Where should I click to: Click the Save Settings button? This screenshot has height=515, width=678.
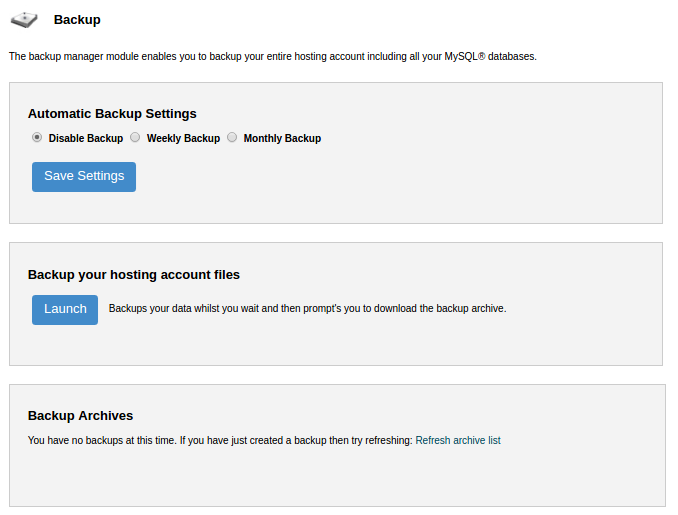point(84,177)
